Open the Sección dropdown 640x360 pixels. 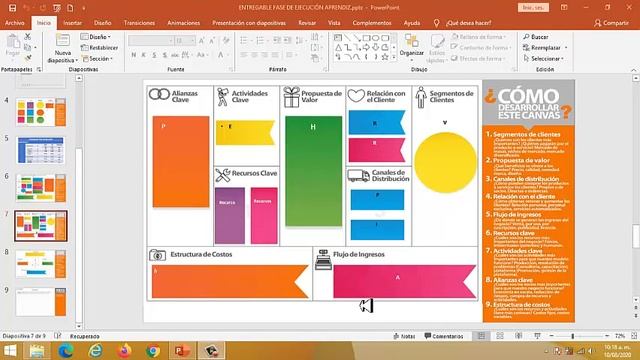click(x=97, y=59)
